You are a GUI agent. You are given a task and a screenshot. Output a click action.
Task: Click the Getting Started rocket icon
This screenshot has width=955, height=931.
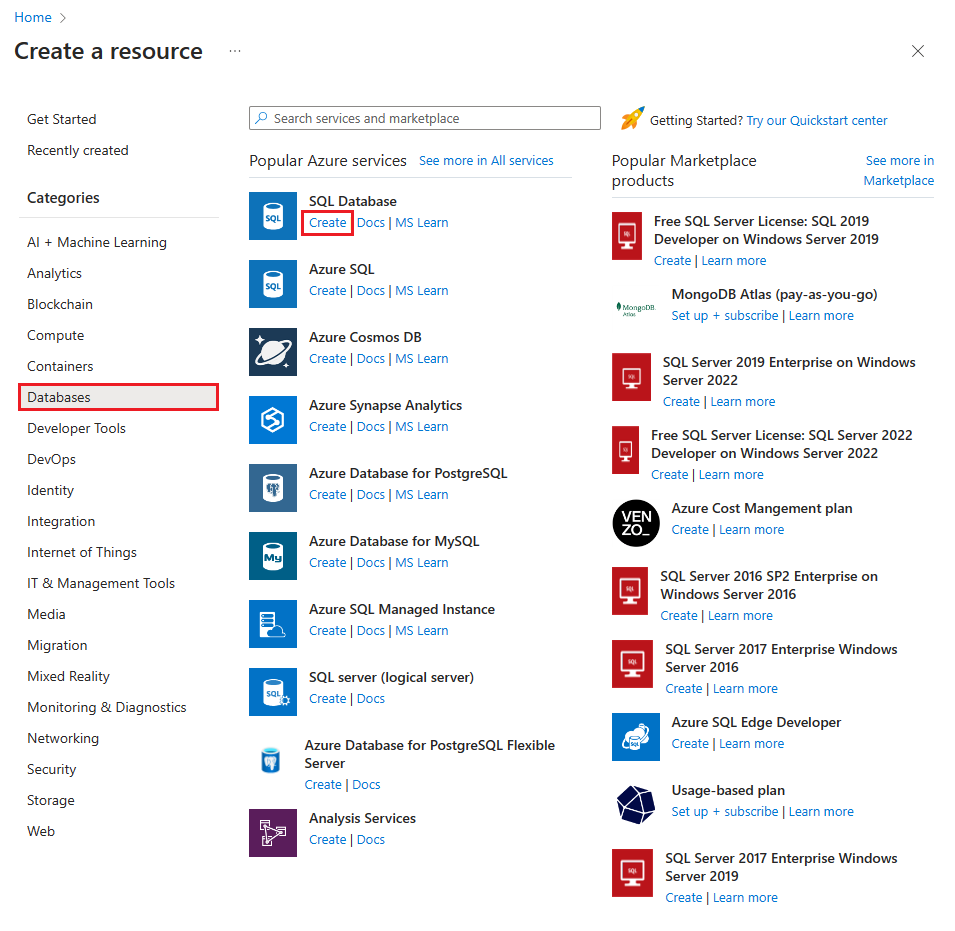pos(633,120)
